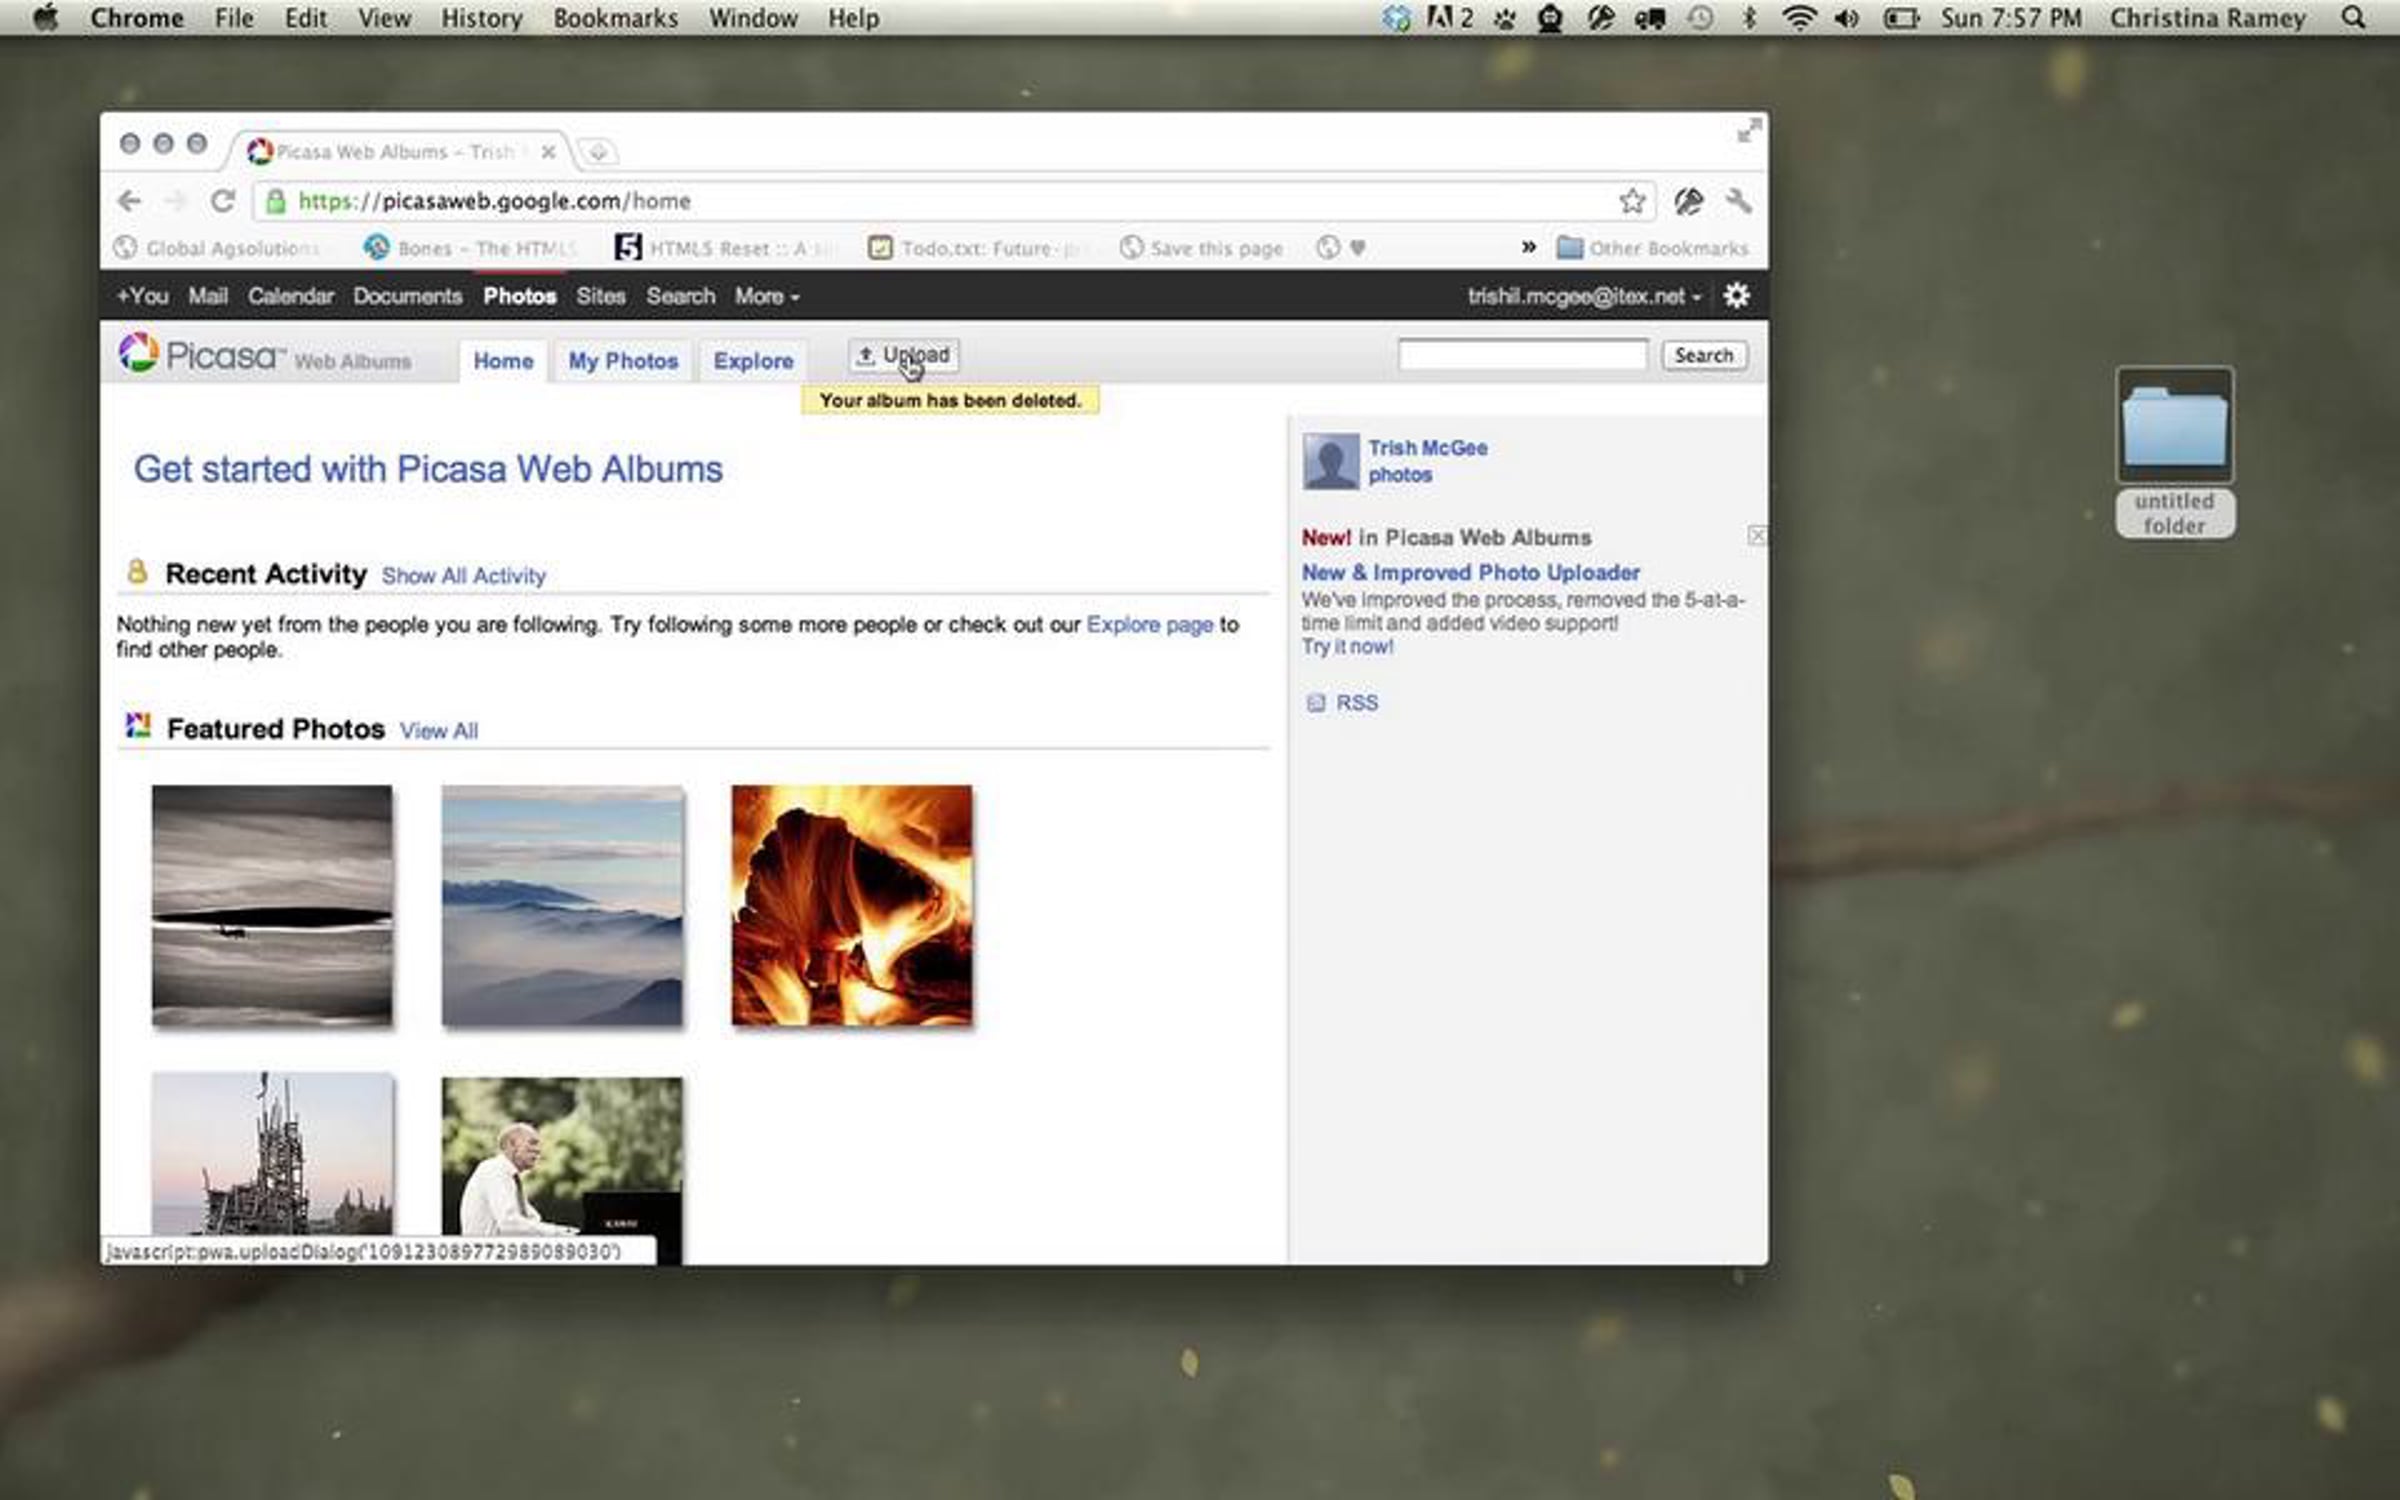Click the Chrome reload page icon
Screen dimensions: 2400x1500
[222, 201]
